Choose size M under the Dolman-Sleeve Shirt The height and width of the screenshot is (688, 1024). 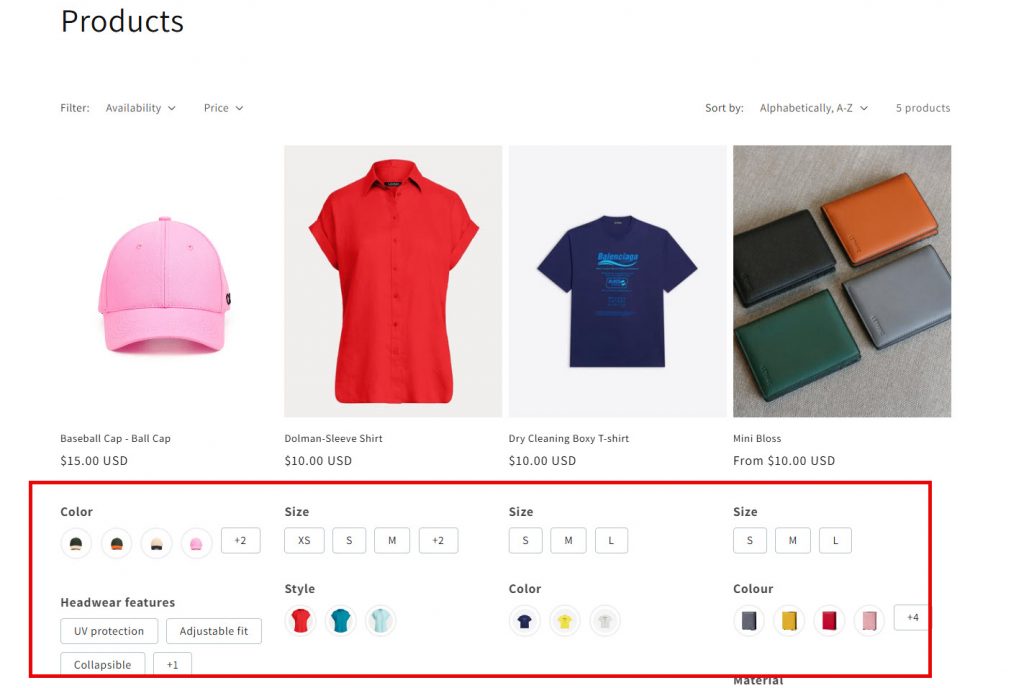[392, 540]
